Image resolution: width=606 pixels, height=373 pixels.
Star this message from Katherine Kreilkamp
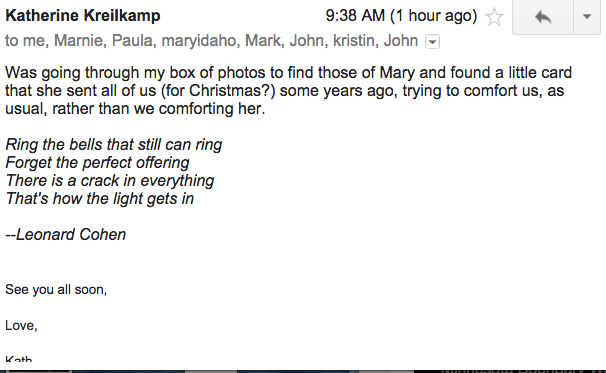tap(494, 17)
